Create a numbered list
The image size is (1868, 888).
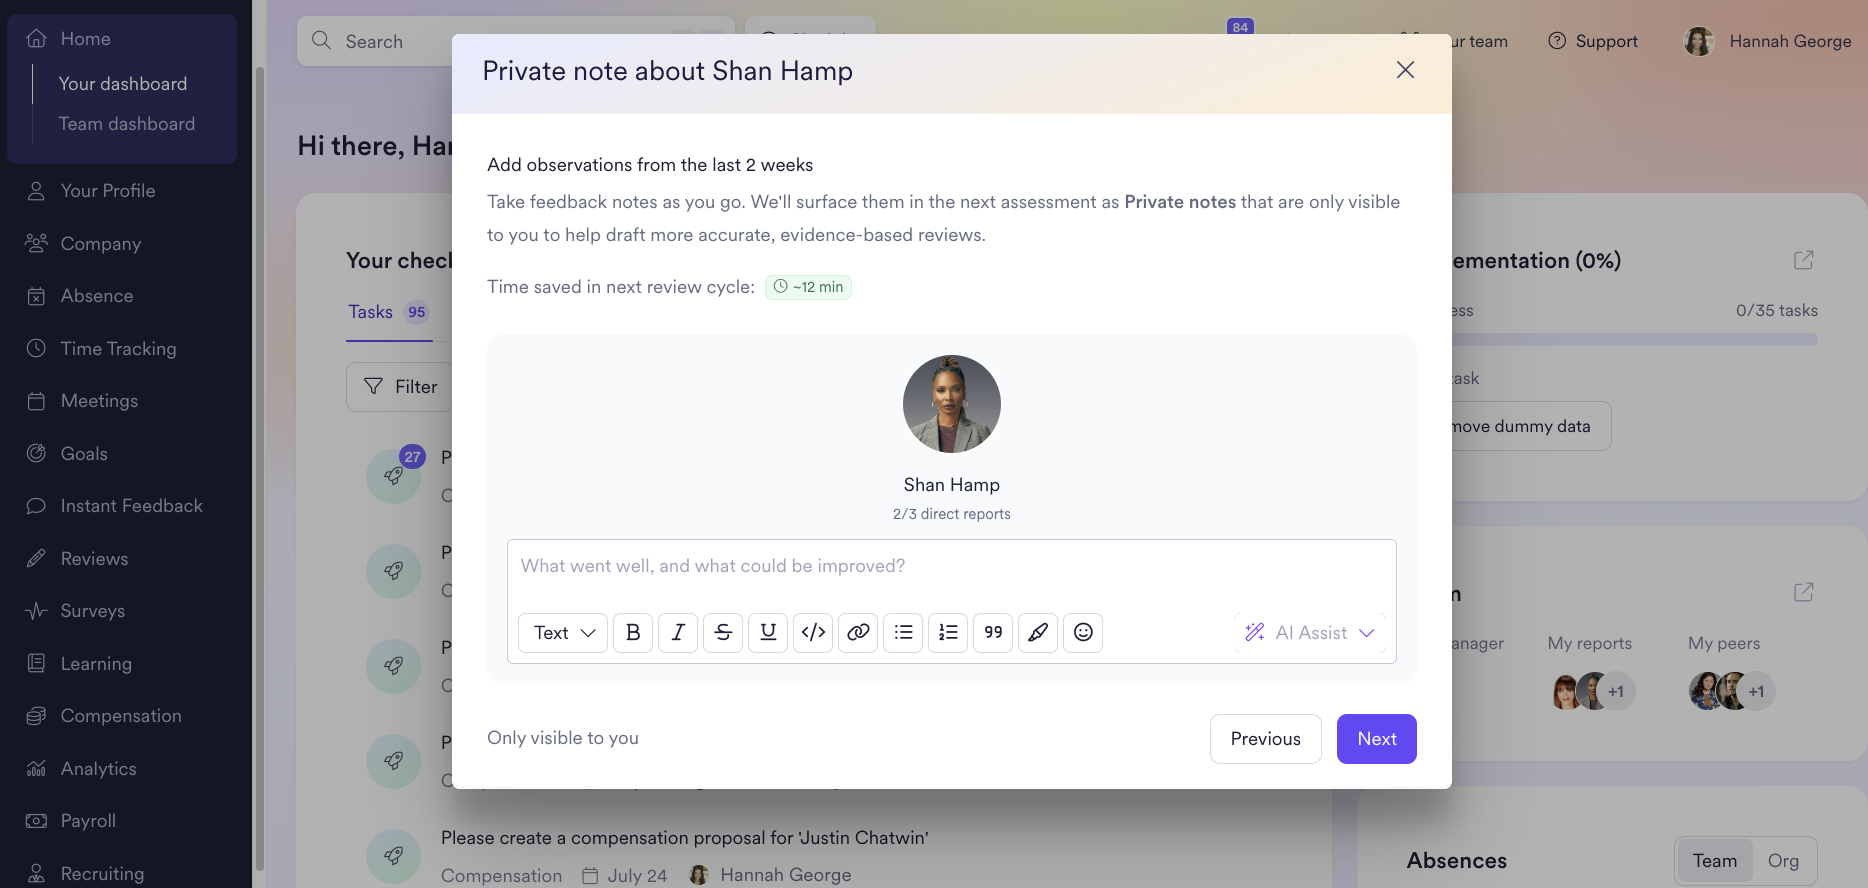948,632
